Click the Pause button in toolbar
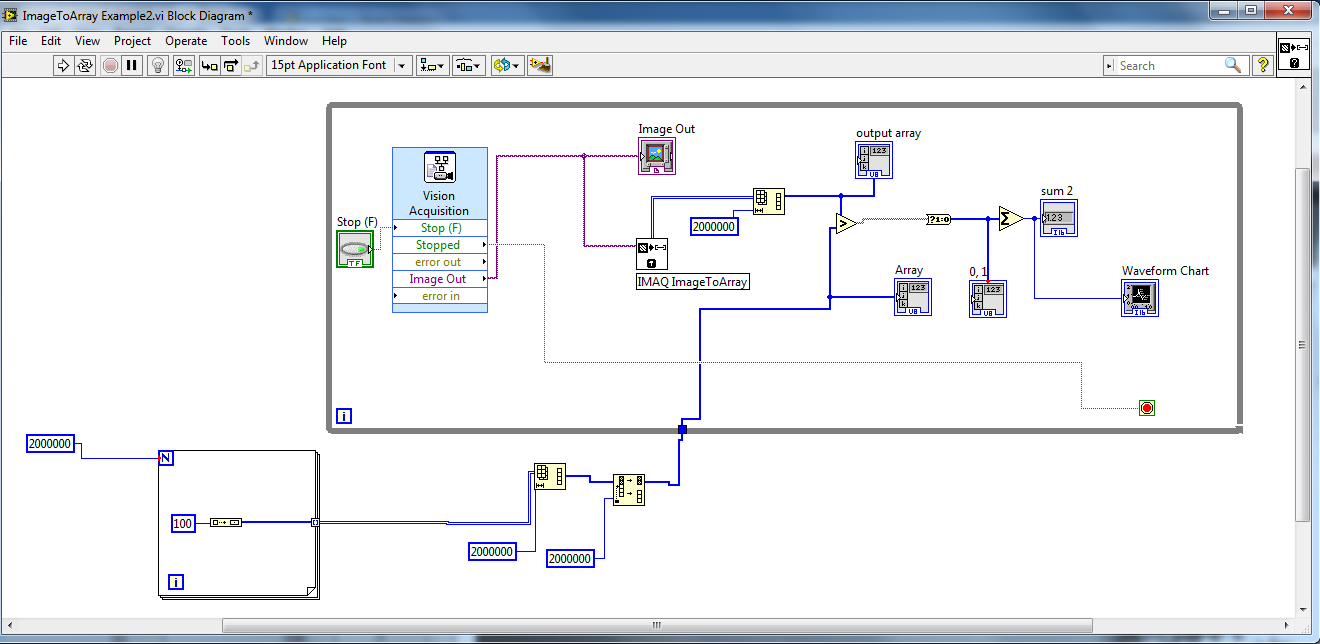 [133, 65]
